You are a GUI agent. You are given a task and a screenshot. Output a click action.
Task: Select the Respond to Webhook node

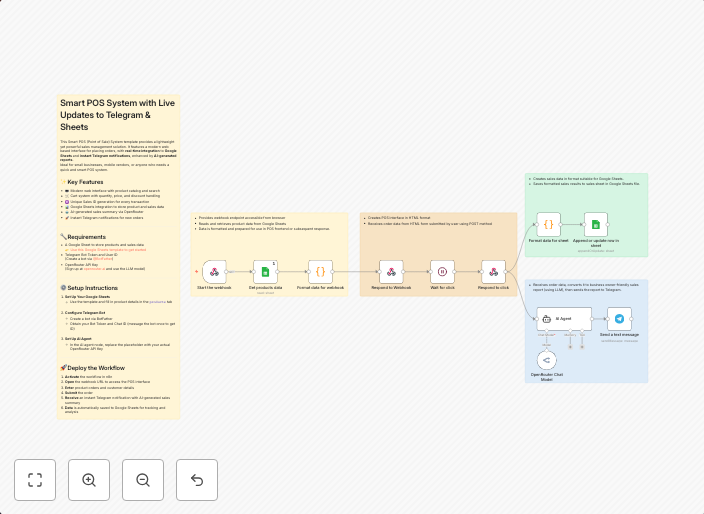pos(391,272)
